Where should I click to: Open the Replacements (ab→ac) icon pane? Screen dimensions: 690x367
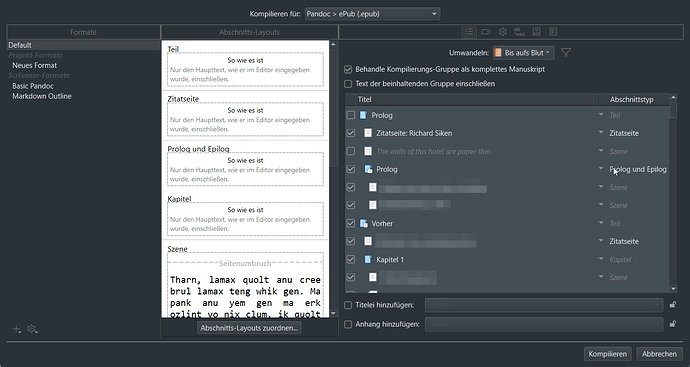click(519, 32)
